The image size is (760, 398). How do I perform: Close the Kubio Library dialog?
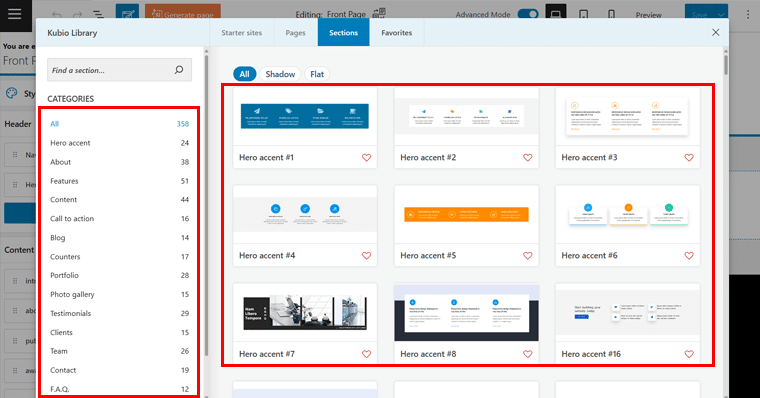coord(715,32)
